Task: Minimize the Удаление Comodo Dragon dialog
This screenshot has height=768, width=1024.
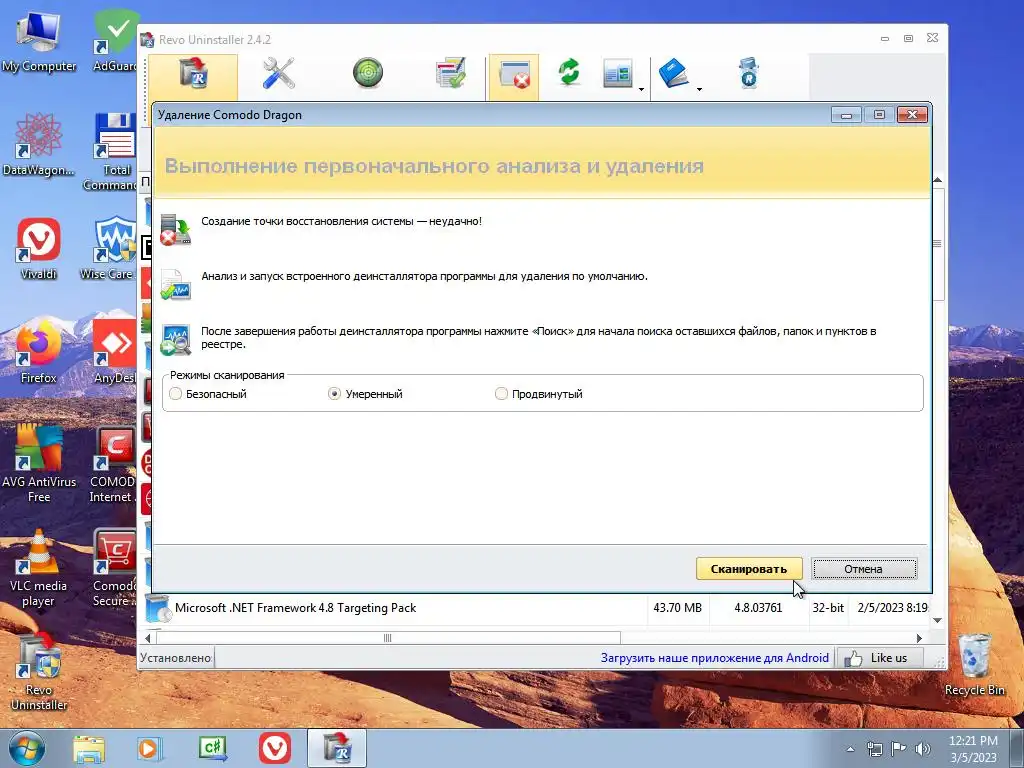Action: (x=846, y=115)
